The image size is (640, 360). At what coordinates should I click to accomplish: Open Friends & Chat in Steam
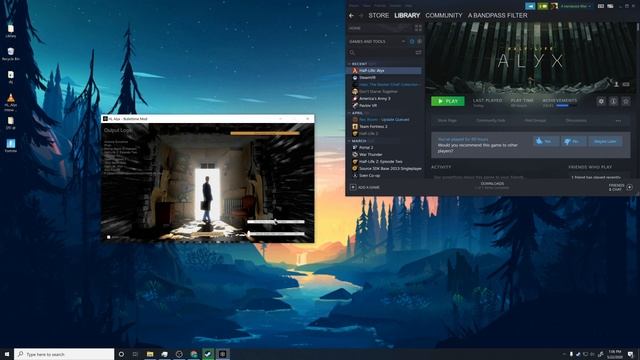tap(620, 187)
